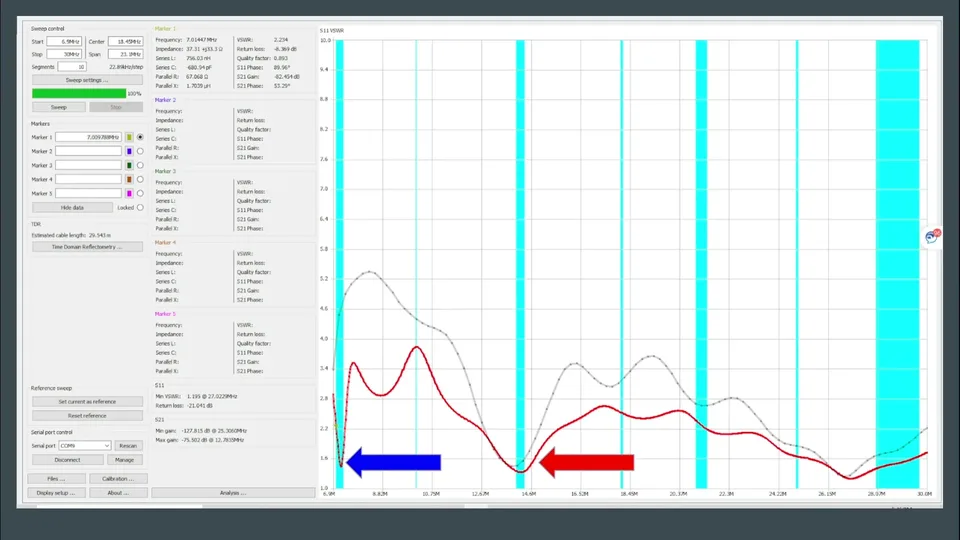The image size is (960, 540).
Task: Rescan serial ports
Action: tap(128, 446)
